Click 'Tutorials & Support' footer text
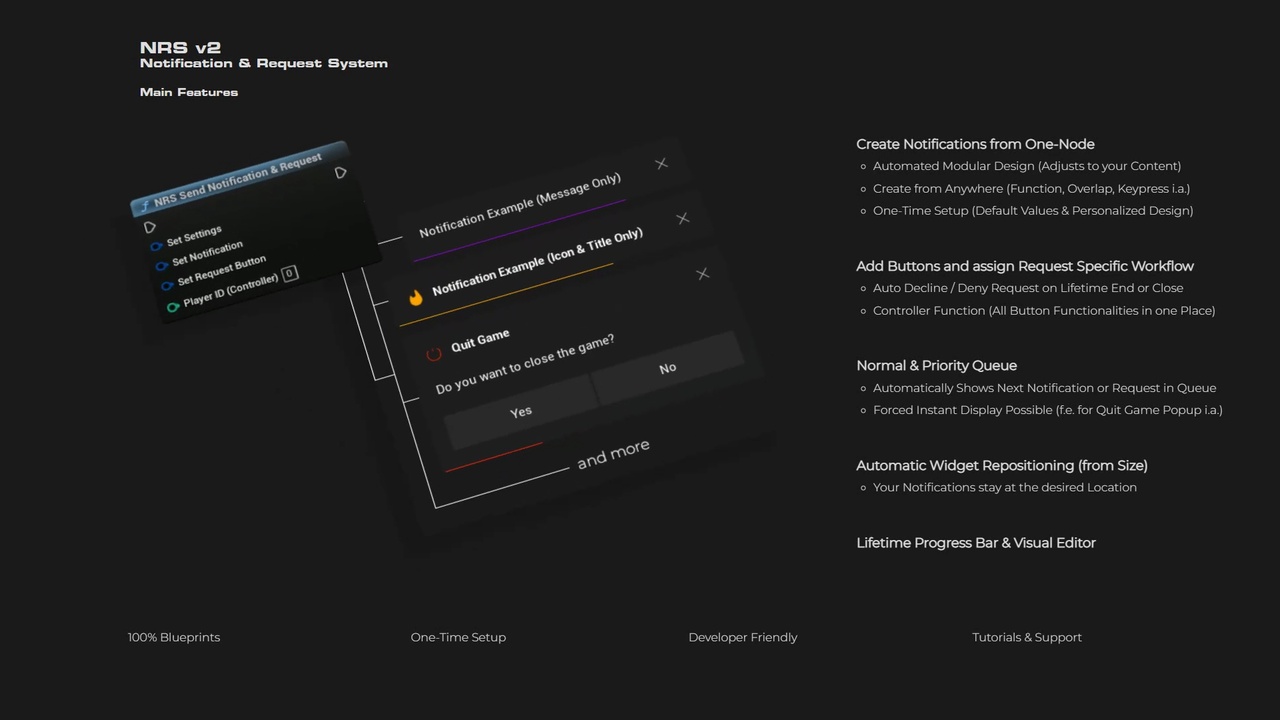 pos(1027,637)
